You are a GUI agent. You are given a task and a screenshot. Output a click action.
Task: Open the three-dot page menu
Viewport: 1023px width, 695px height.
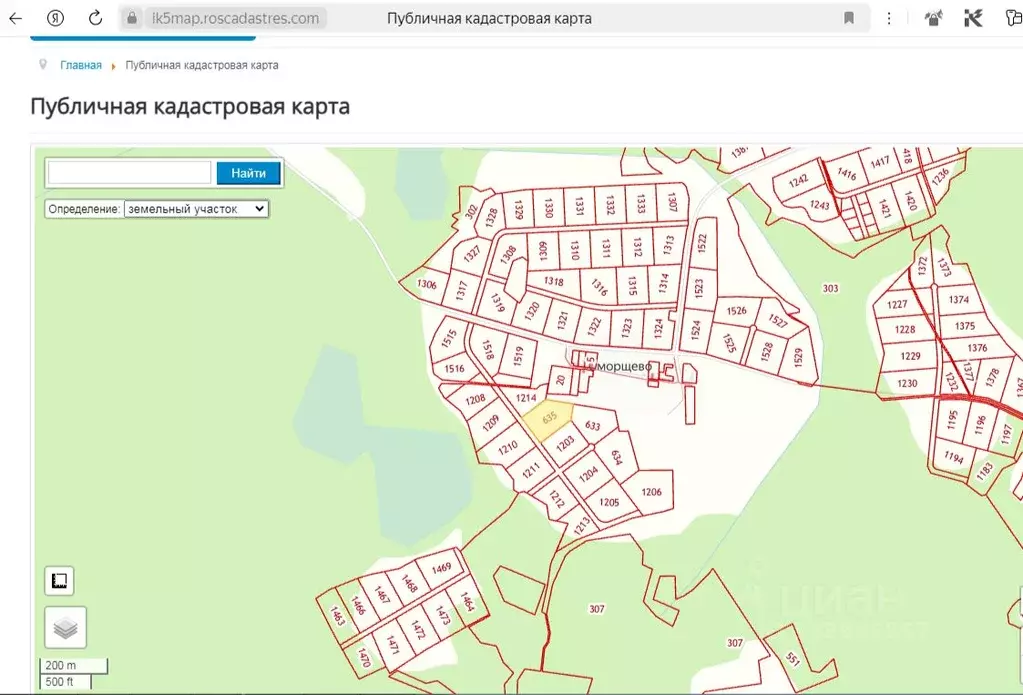[x=889, y=18]
